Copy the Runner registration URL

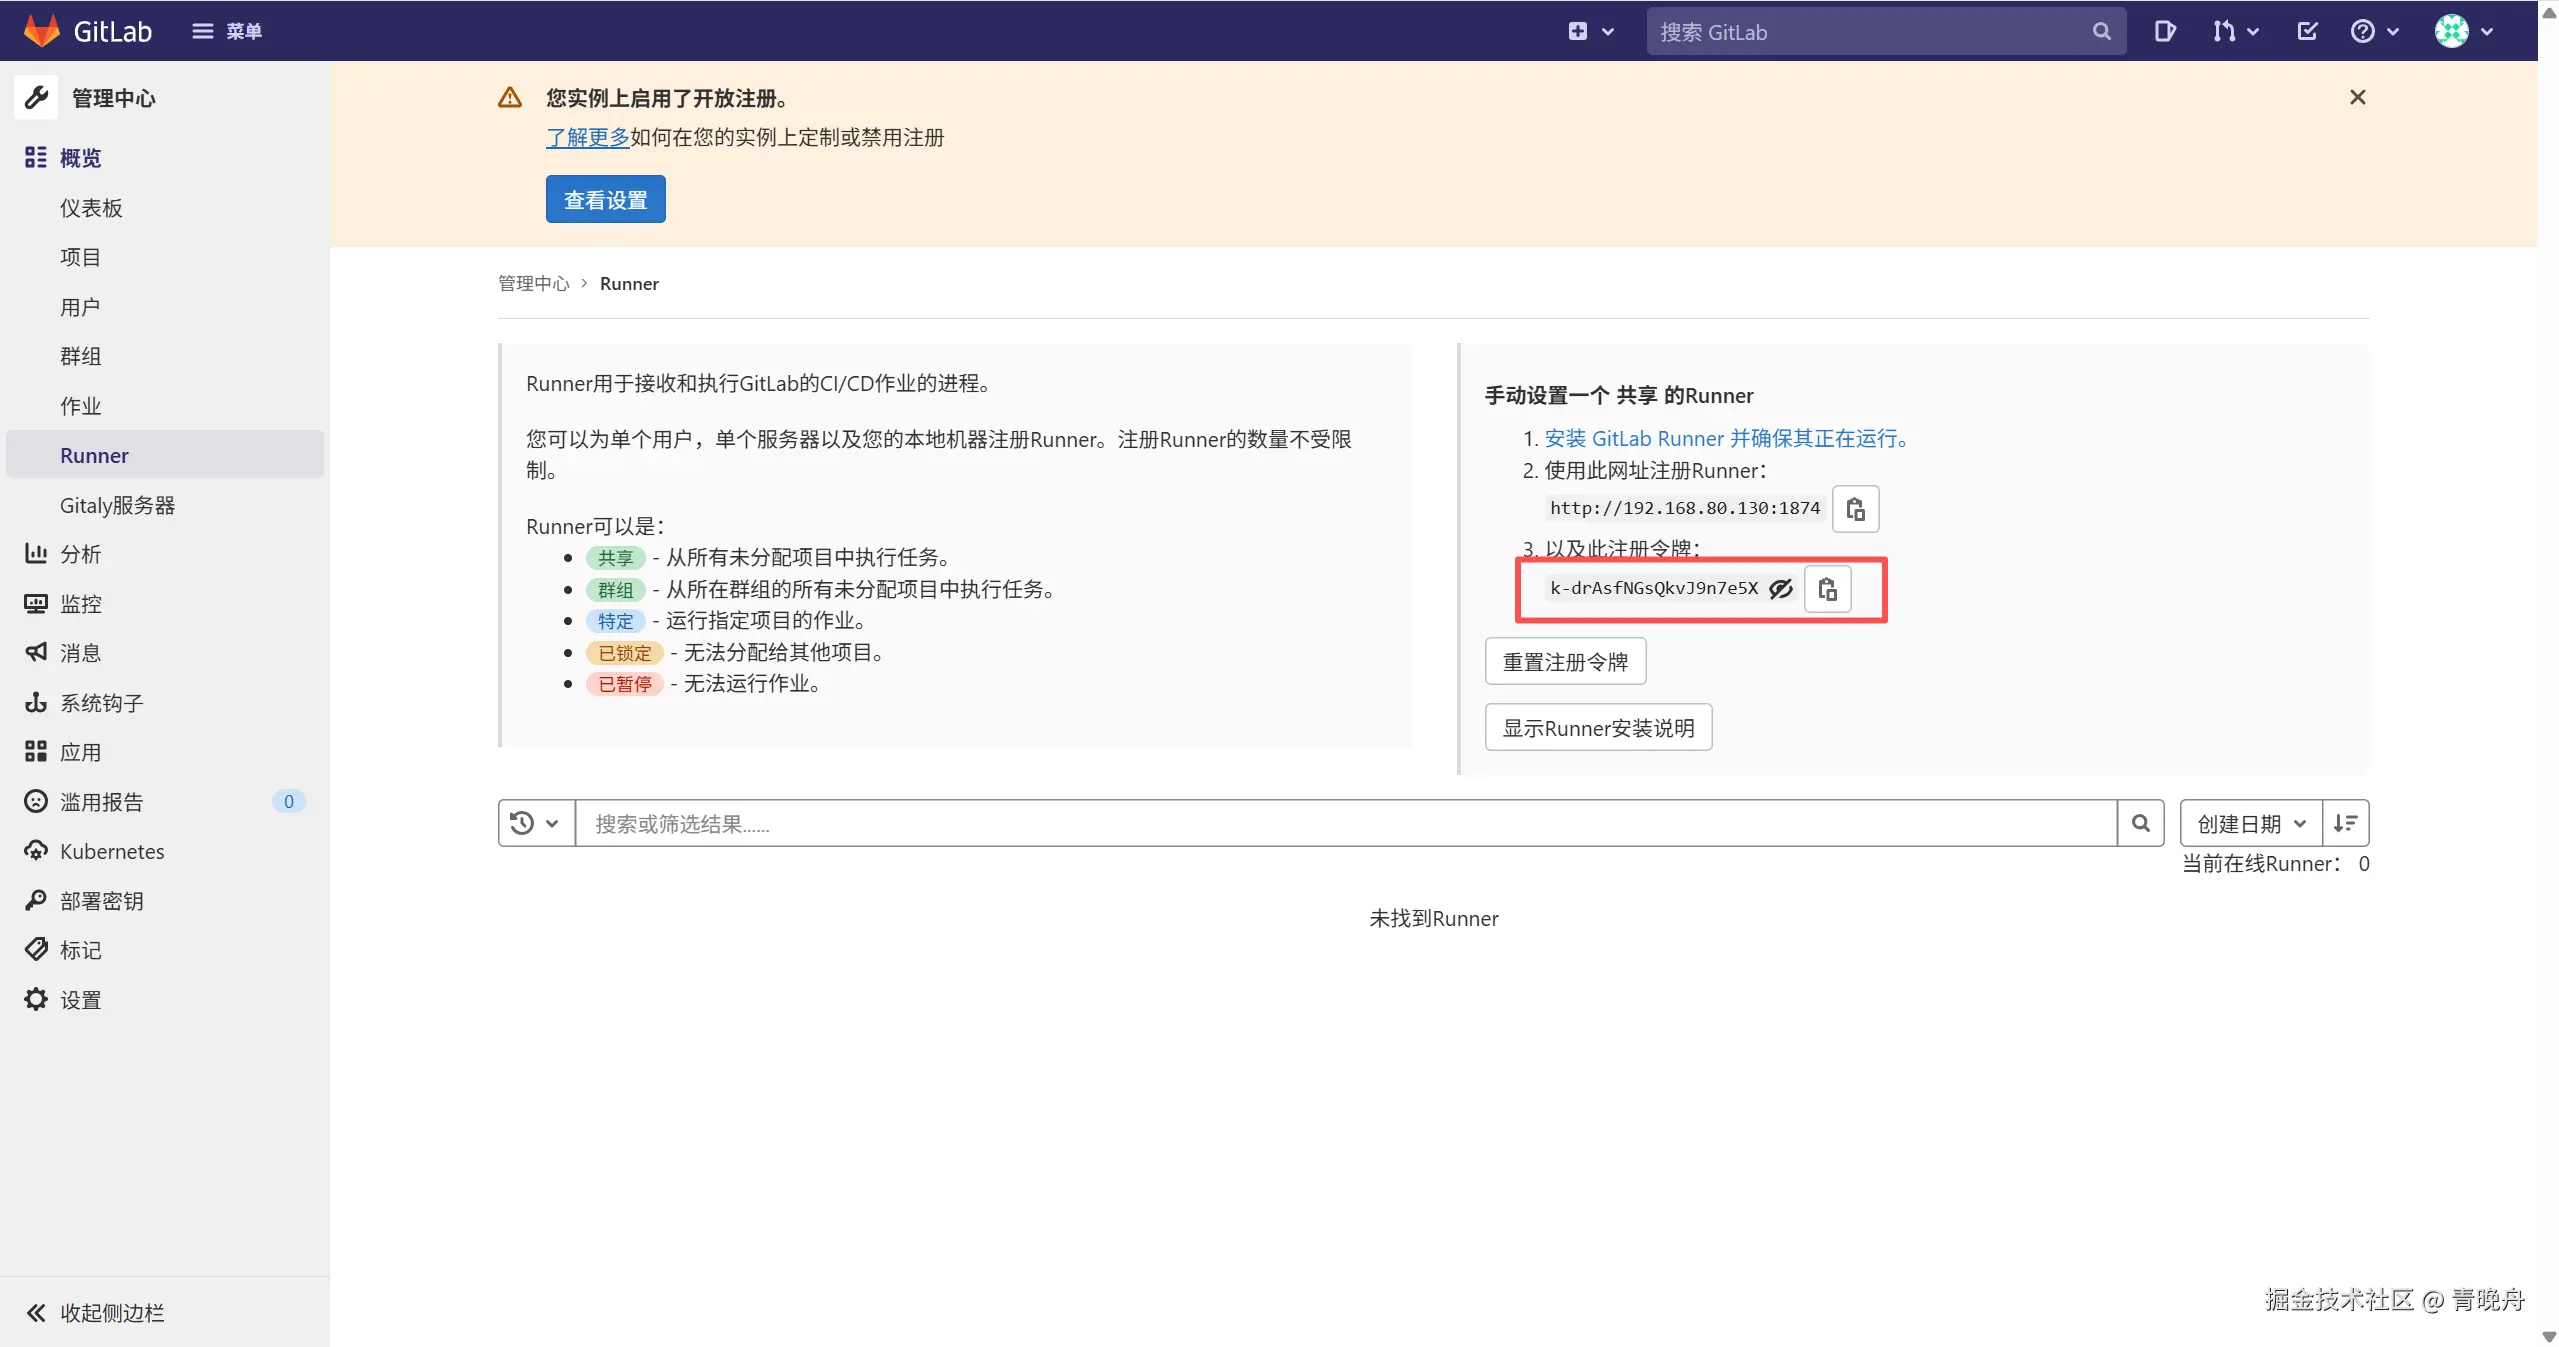click(1855, 510)
